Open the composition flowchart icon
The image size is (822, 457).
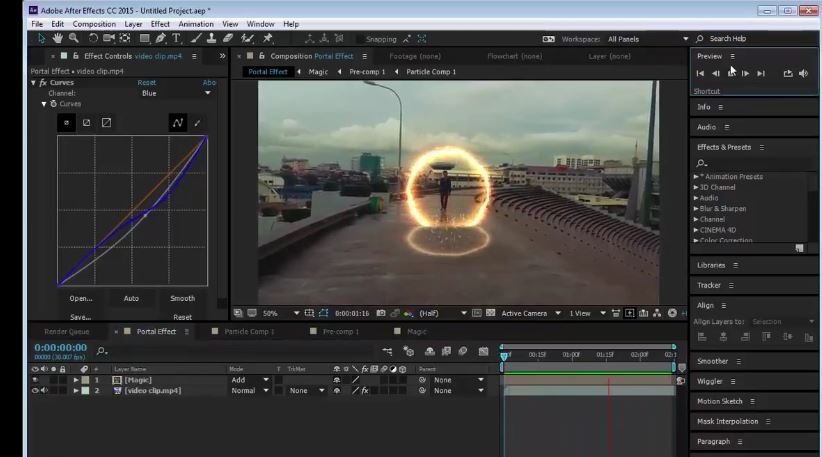(x=657, y=313)
